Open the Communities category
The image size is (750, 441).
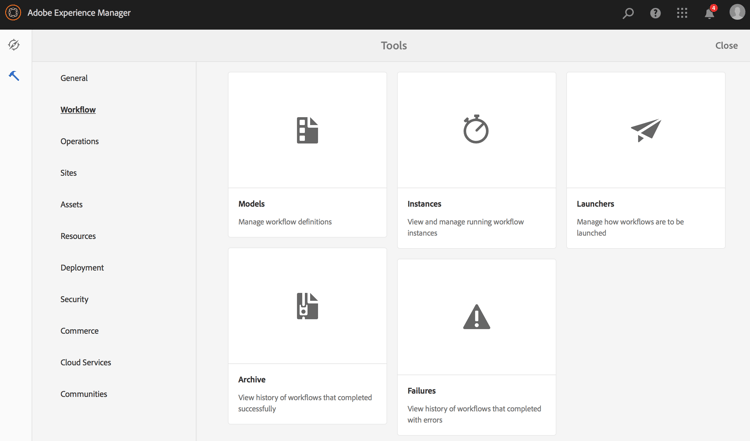(x=84, y=394)
